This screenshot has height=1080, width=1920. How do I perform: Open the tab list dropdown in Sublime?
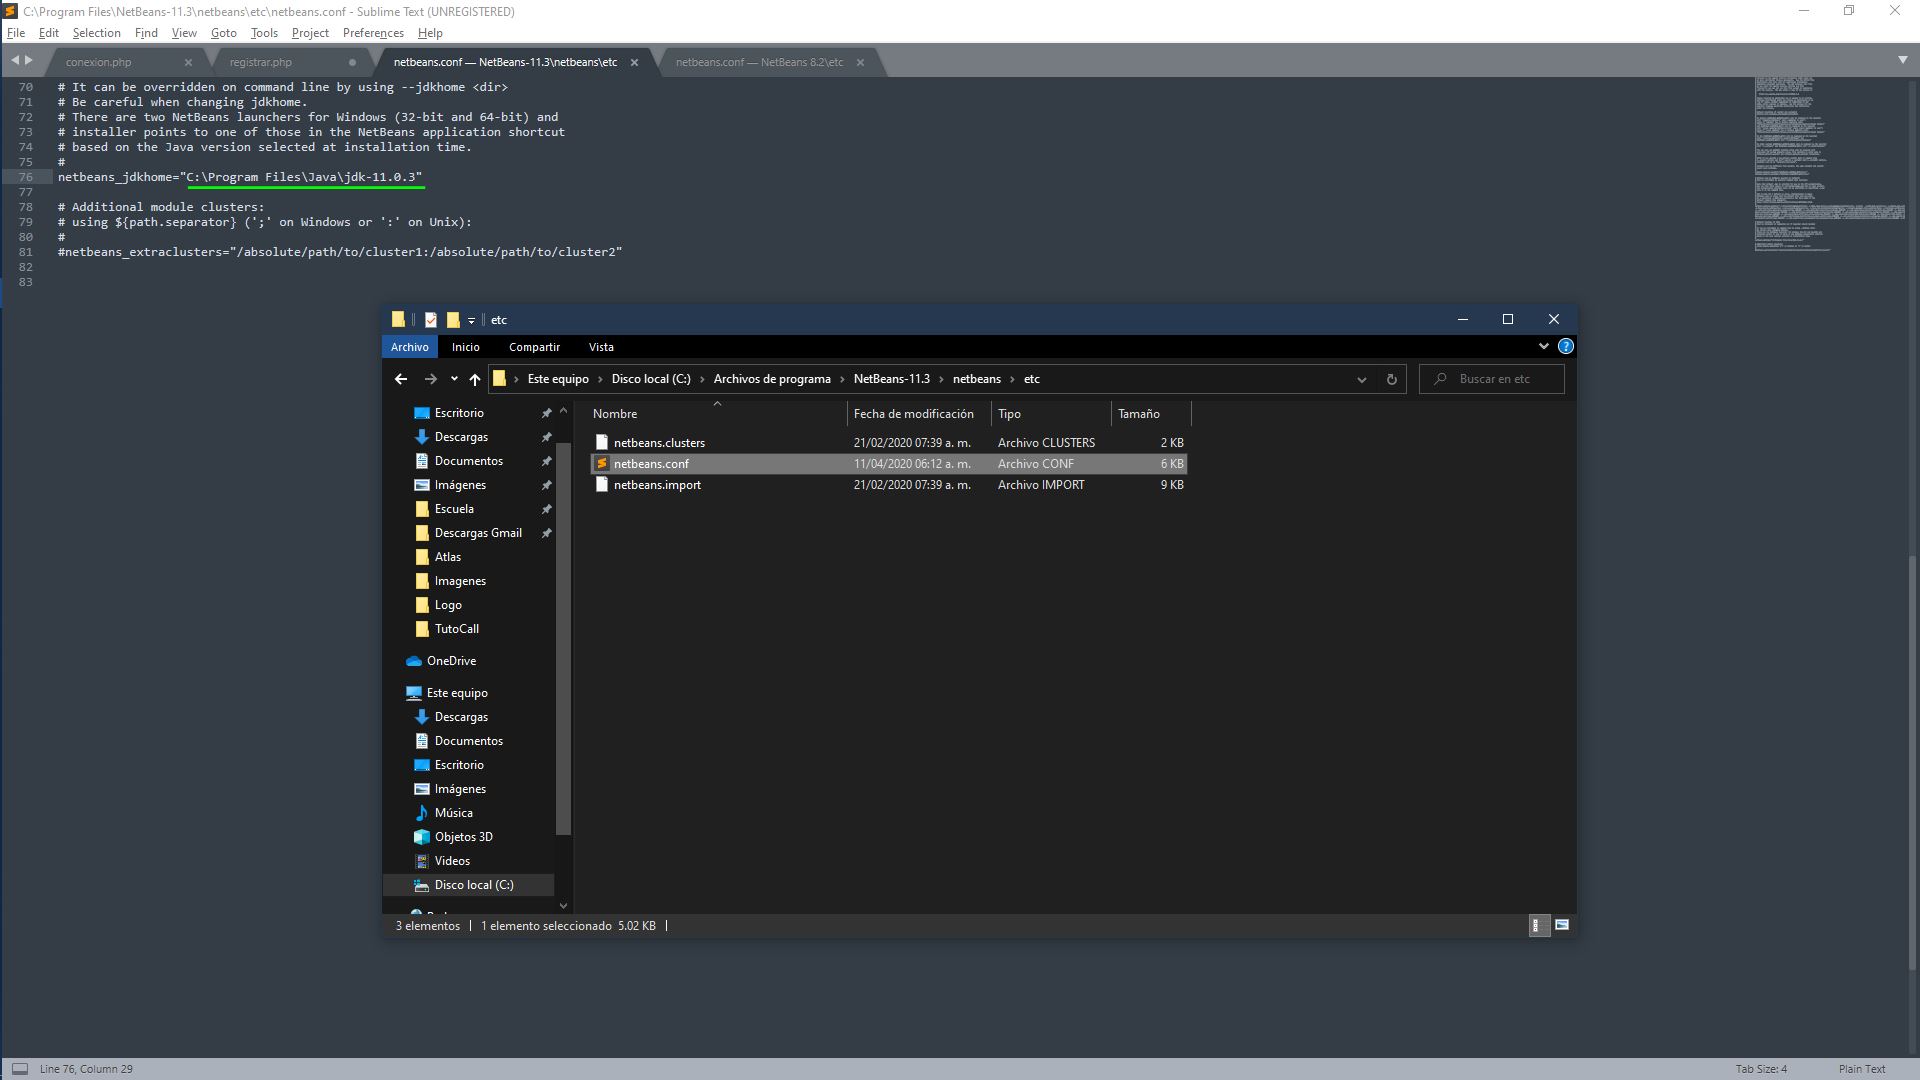[x=1902, y=60]
